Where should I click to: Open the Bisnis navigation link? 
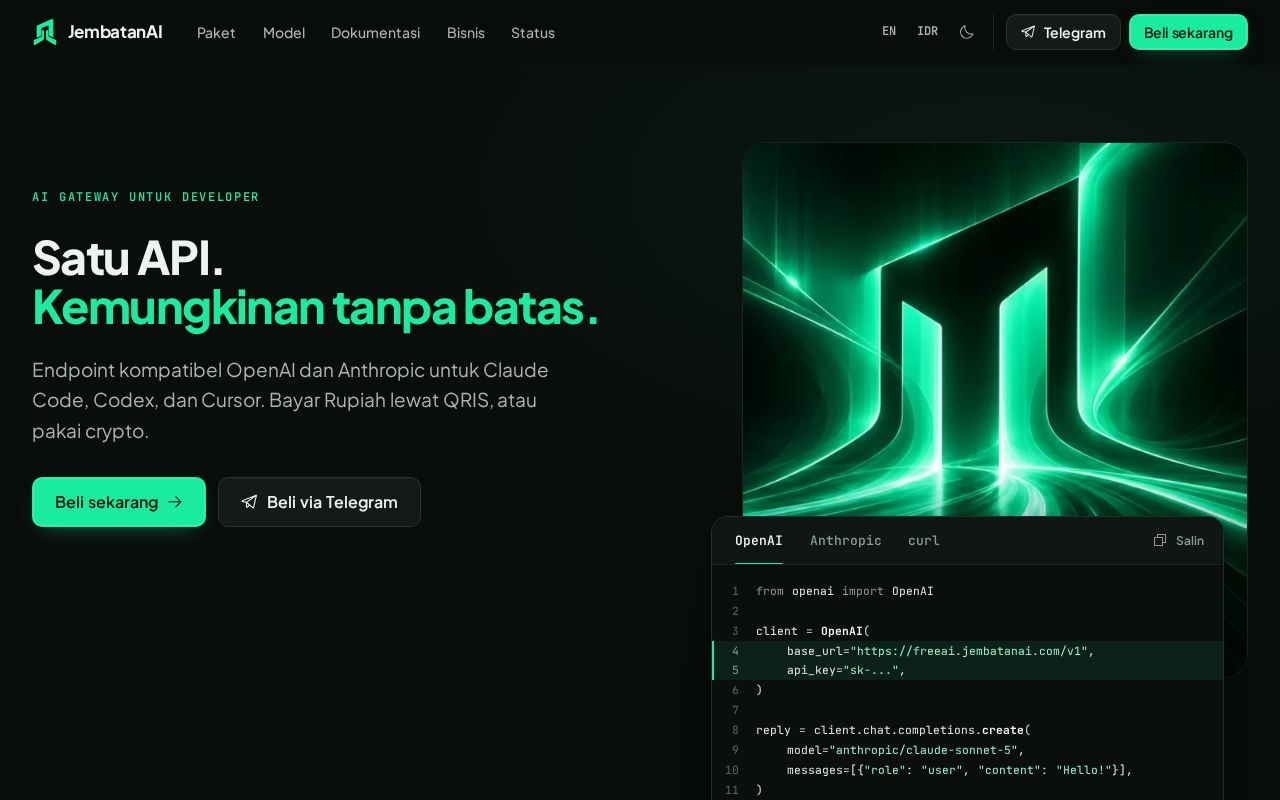point(466,33)
